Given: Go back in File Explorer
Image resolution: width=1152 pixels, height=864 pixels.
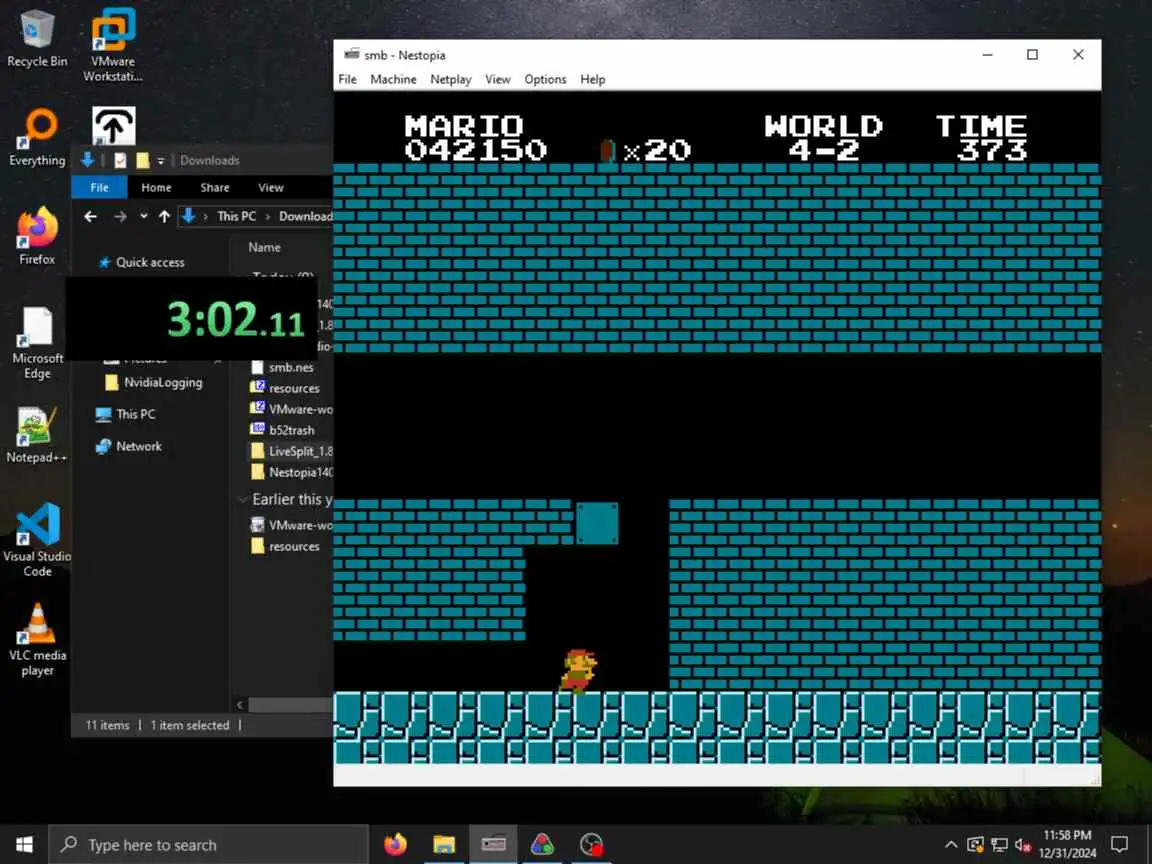Looking at the screenshot, I should 90,216.
